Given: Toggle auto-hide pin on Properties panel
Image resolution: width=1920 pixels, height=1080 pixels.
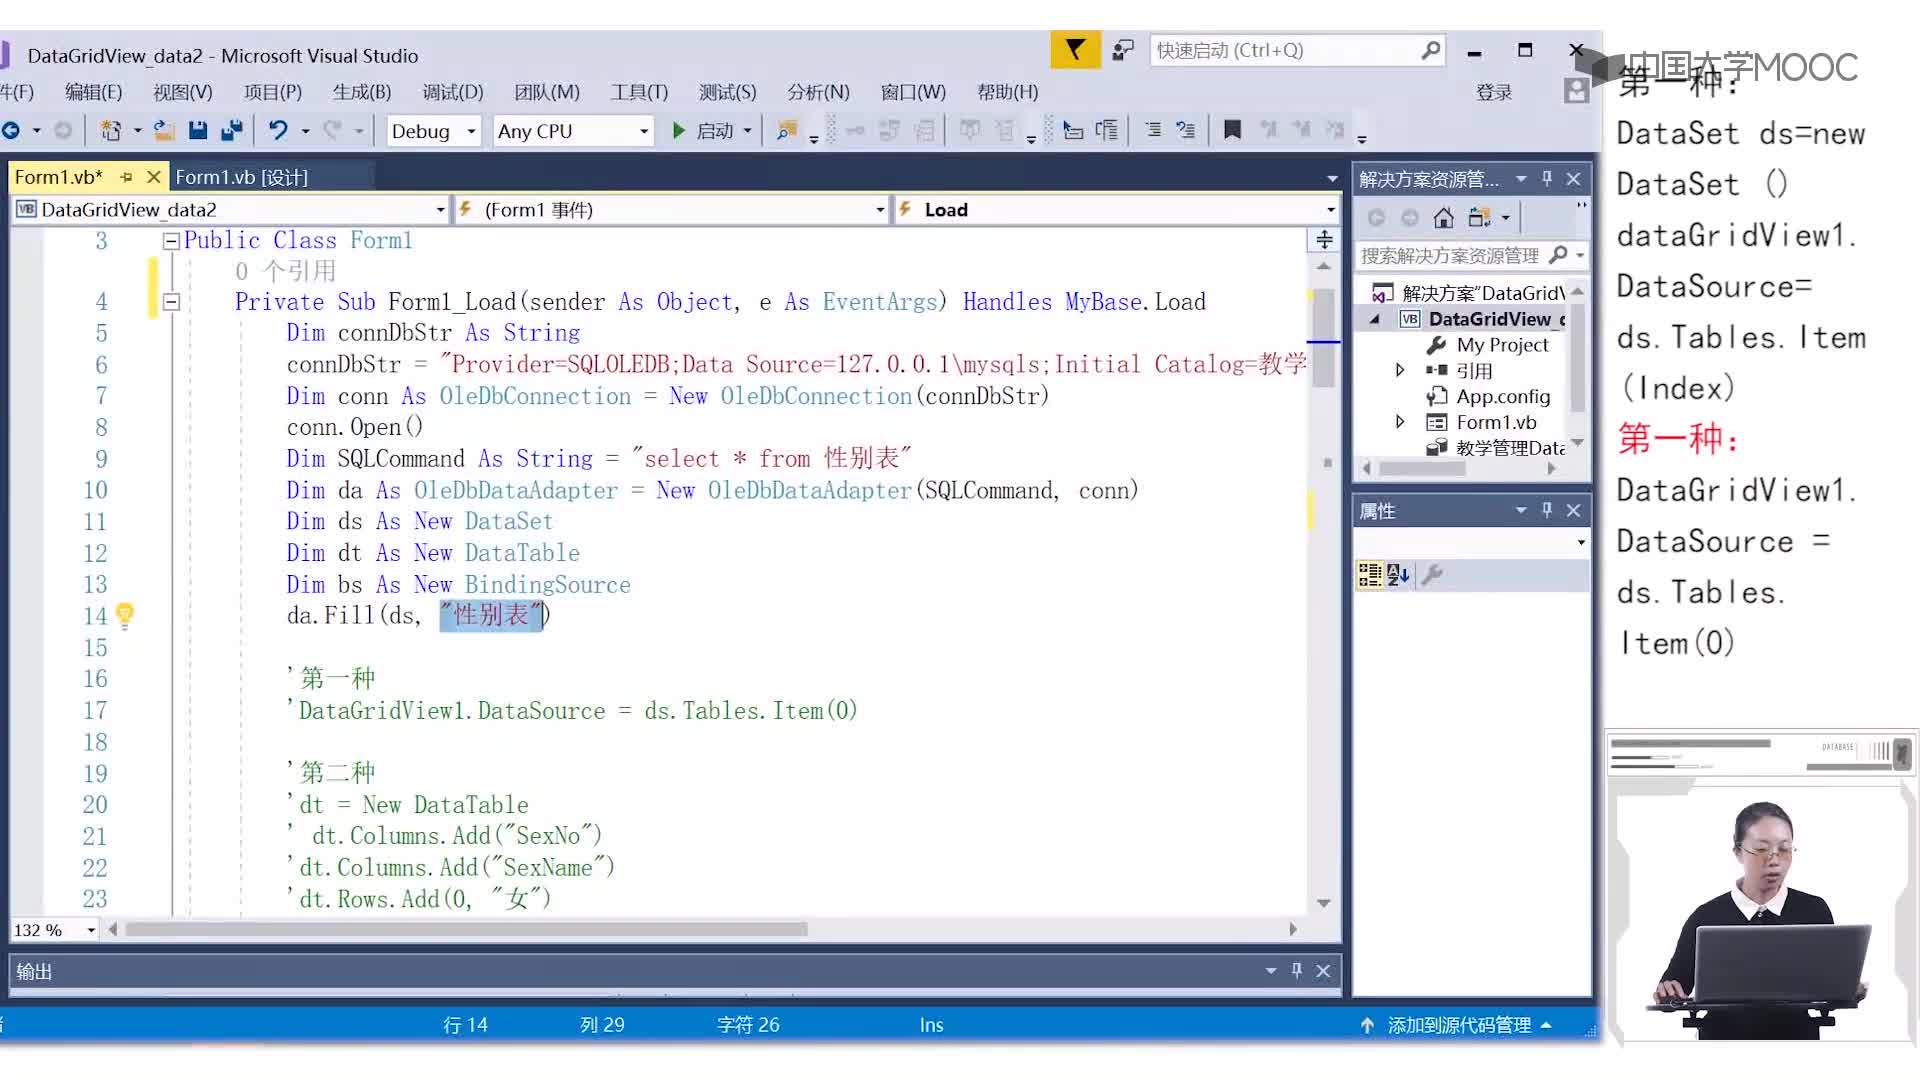Looking at the screenshot, I should 1547,510.
